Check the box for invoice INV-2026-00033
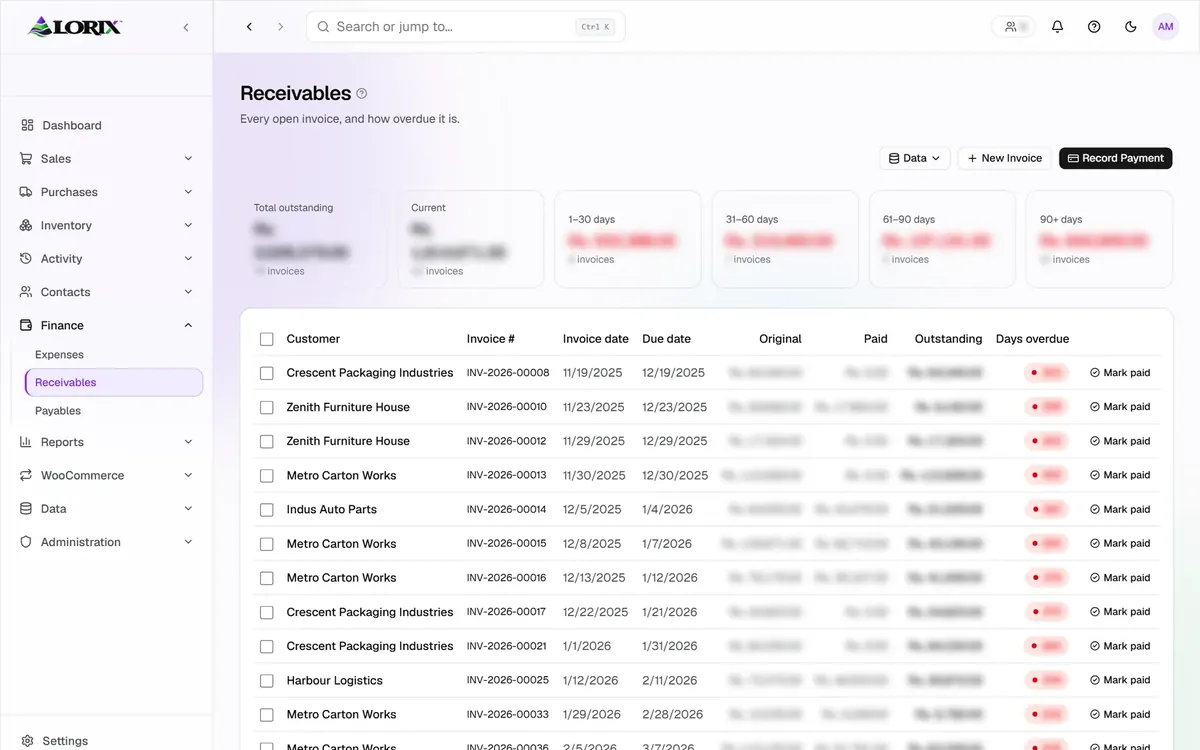Image resolution: width=1200 pixels, height=750 pixels. click(267, 715)
